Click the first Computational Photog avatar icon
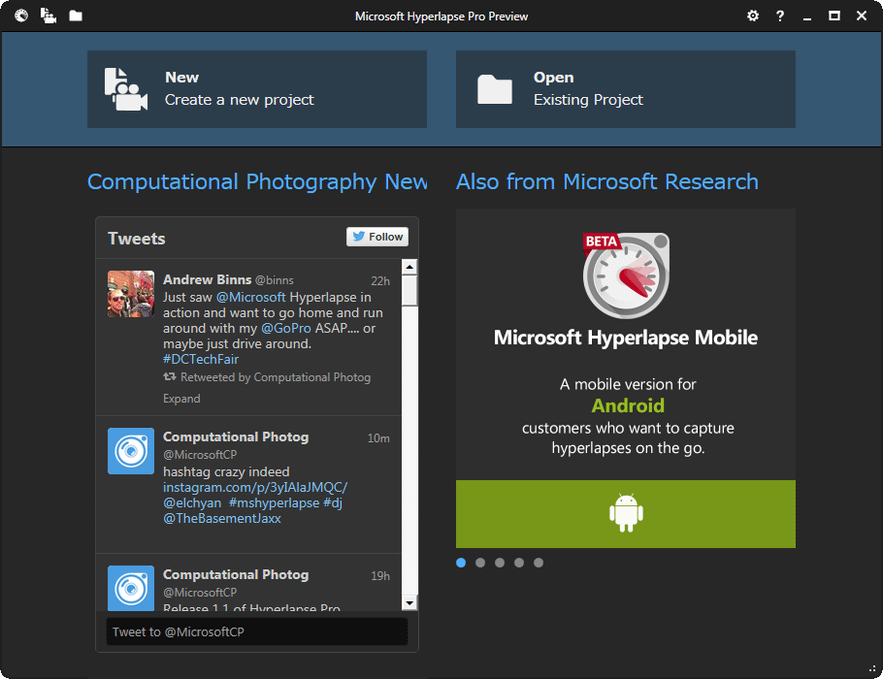Image resolution: width=883 pixels, height=679 pixels. pos(131,451)
